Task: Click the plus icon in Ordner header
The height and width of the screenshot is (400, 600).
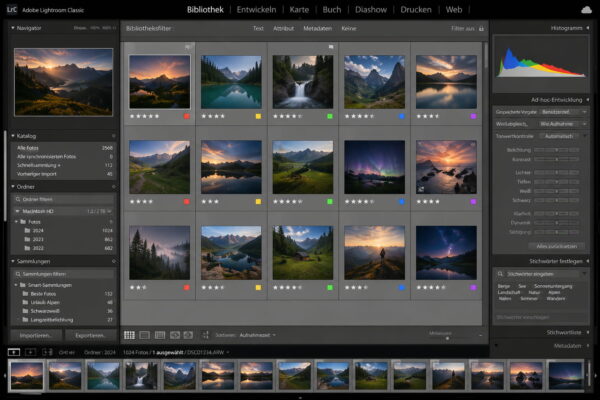Action: click(113, 187)
